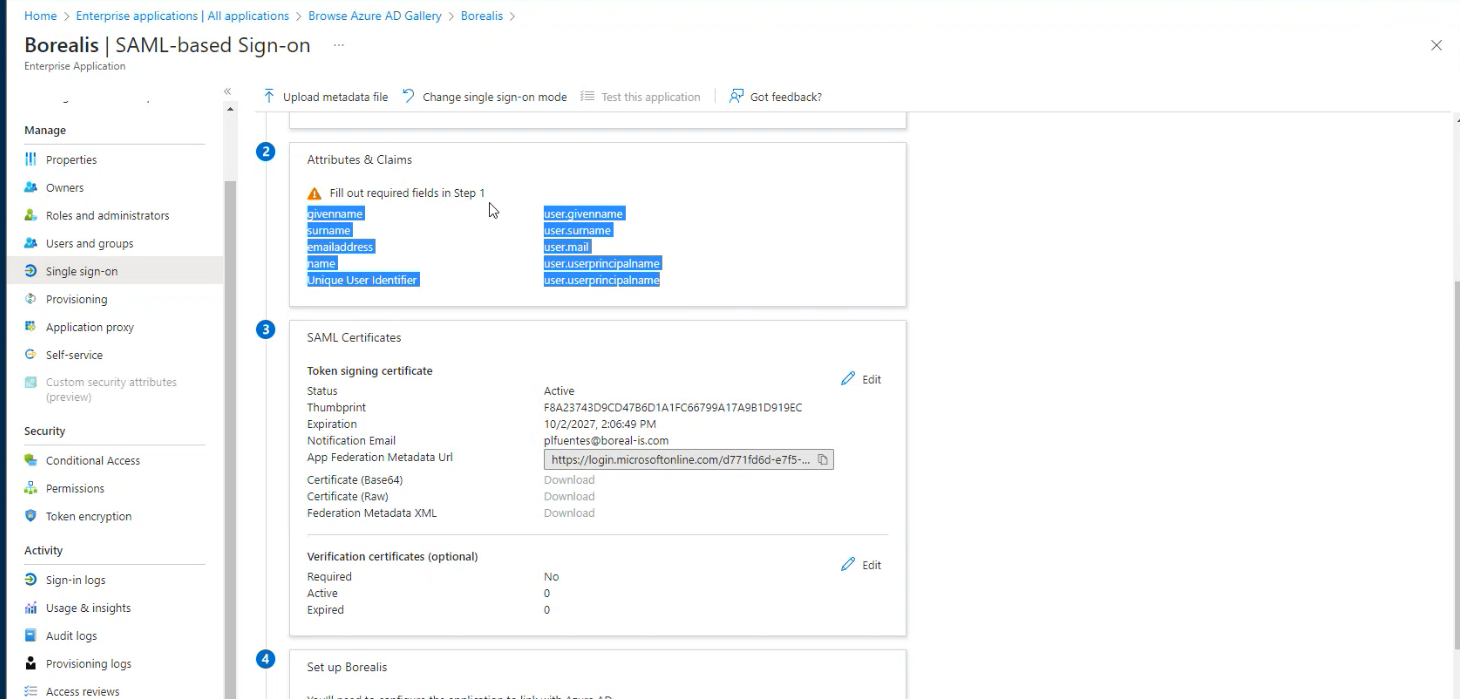Click the main content vertical scrollbar

[1456, 465]
